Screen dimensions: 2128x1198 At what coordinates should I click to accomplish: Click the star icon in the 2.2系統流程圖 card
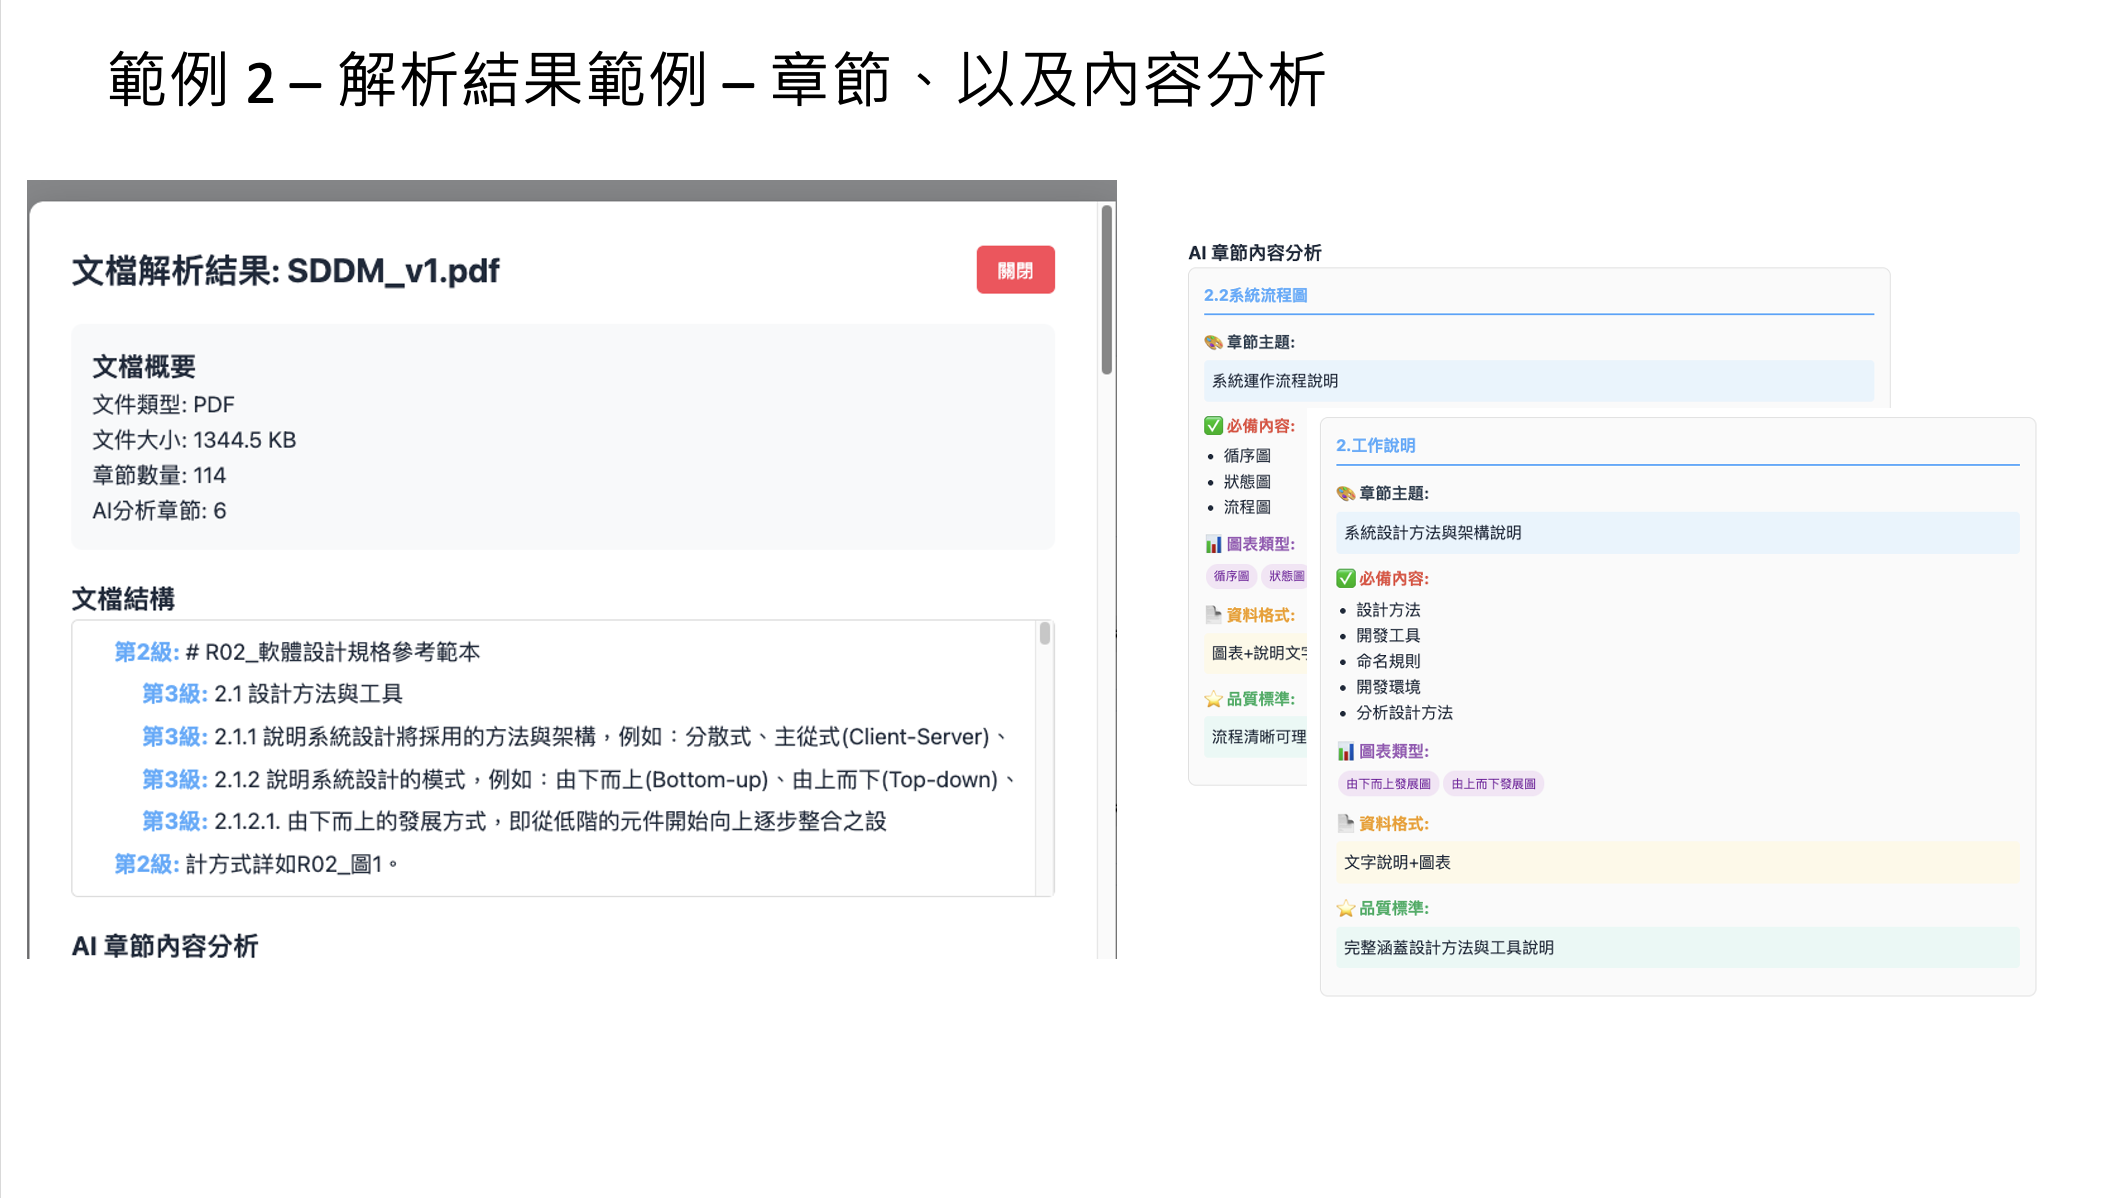coord(1213,699)
